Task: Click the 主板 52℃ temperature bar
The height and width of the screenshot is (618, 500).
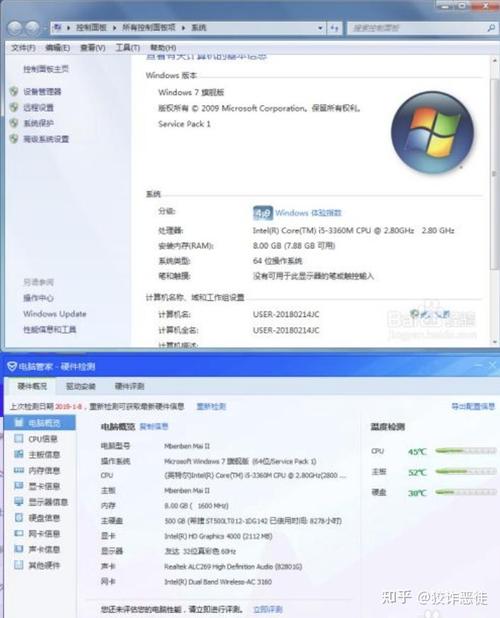Action: pos(465,471)
